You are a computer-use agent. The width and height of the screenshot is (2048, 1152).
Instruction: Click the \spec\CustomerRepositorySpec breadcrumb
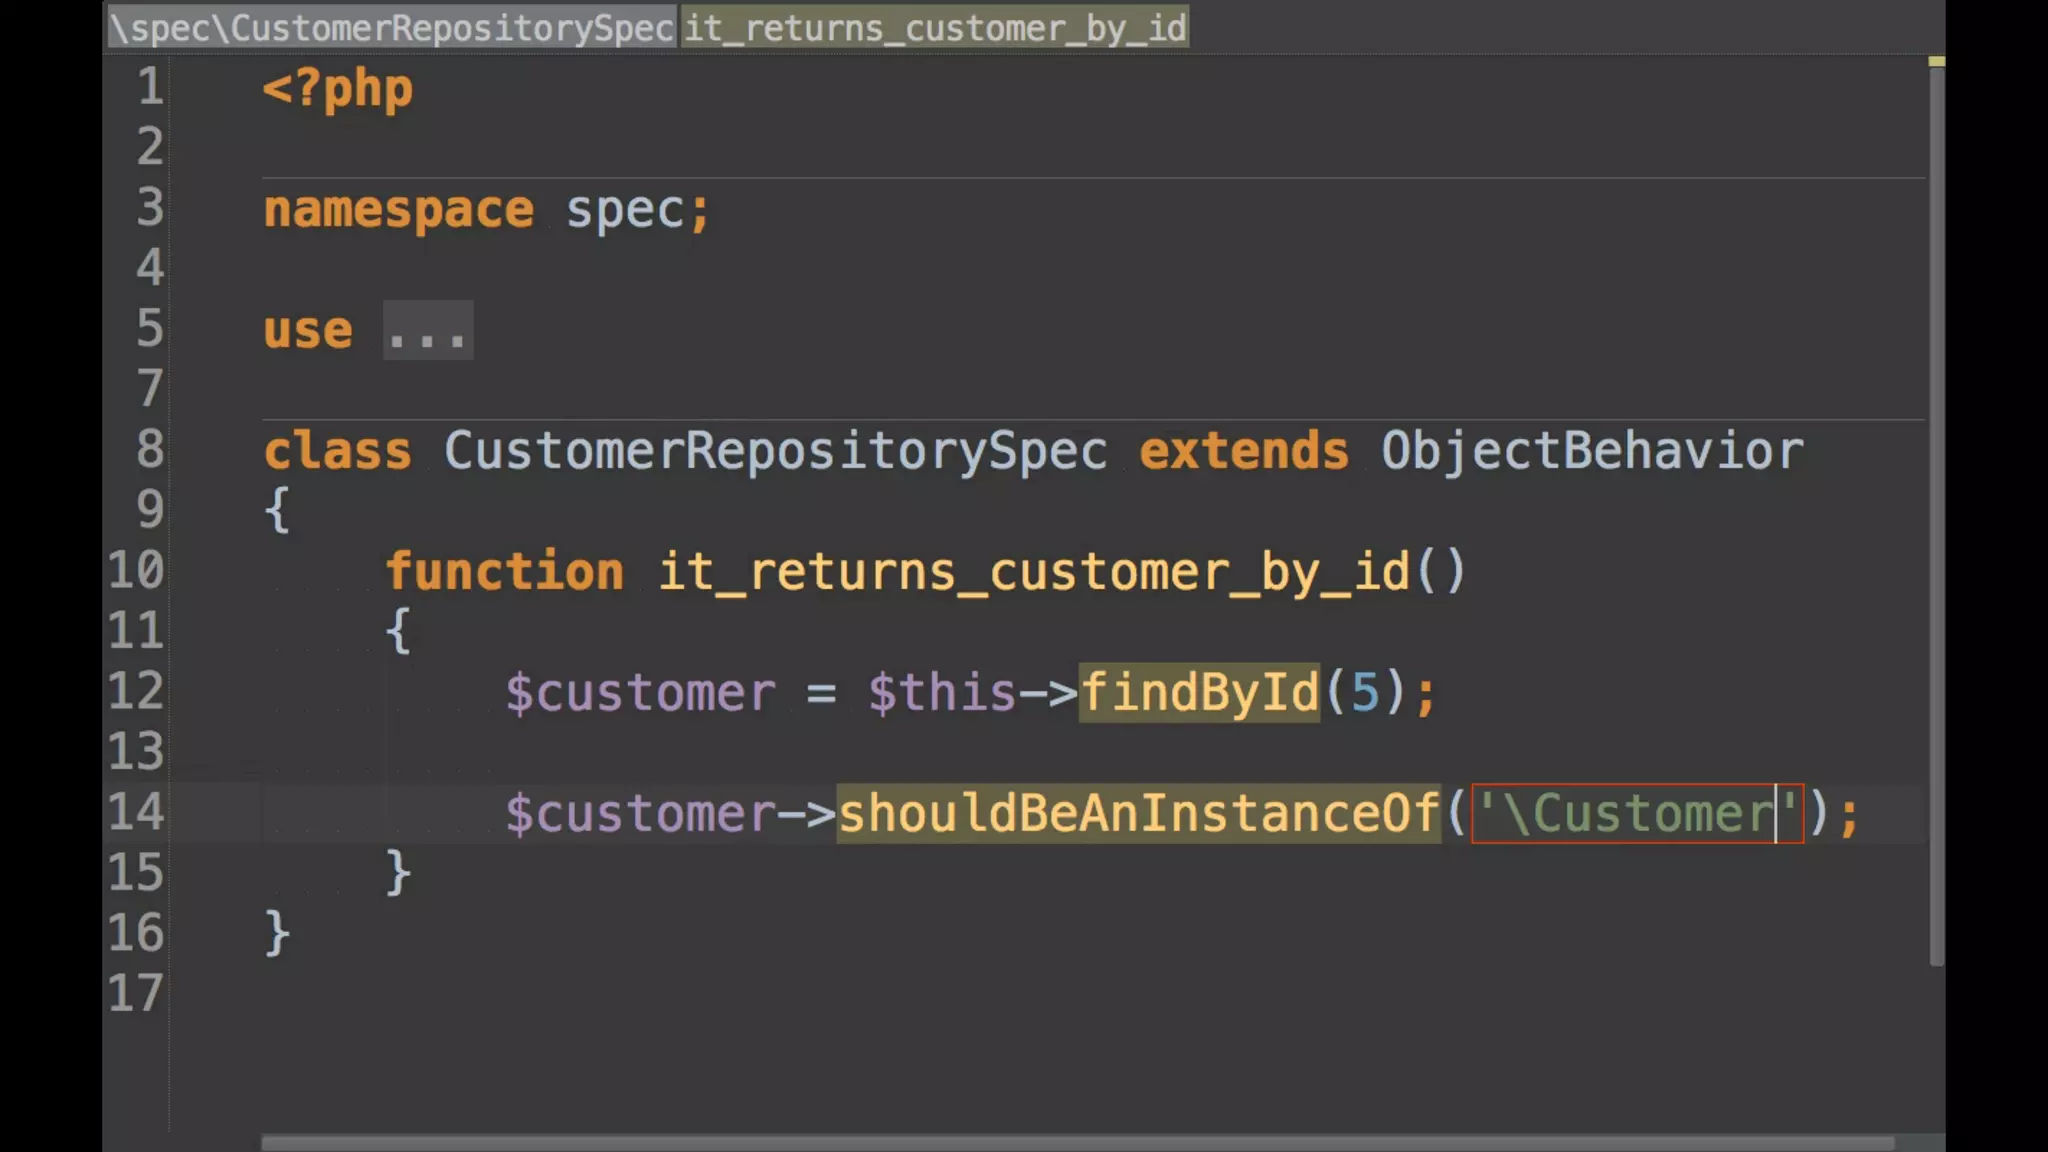(392, 28)
